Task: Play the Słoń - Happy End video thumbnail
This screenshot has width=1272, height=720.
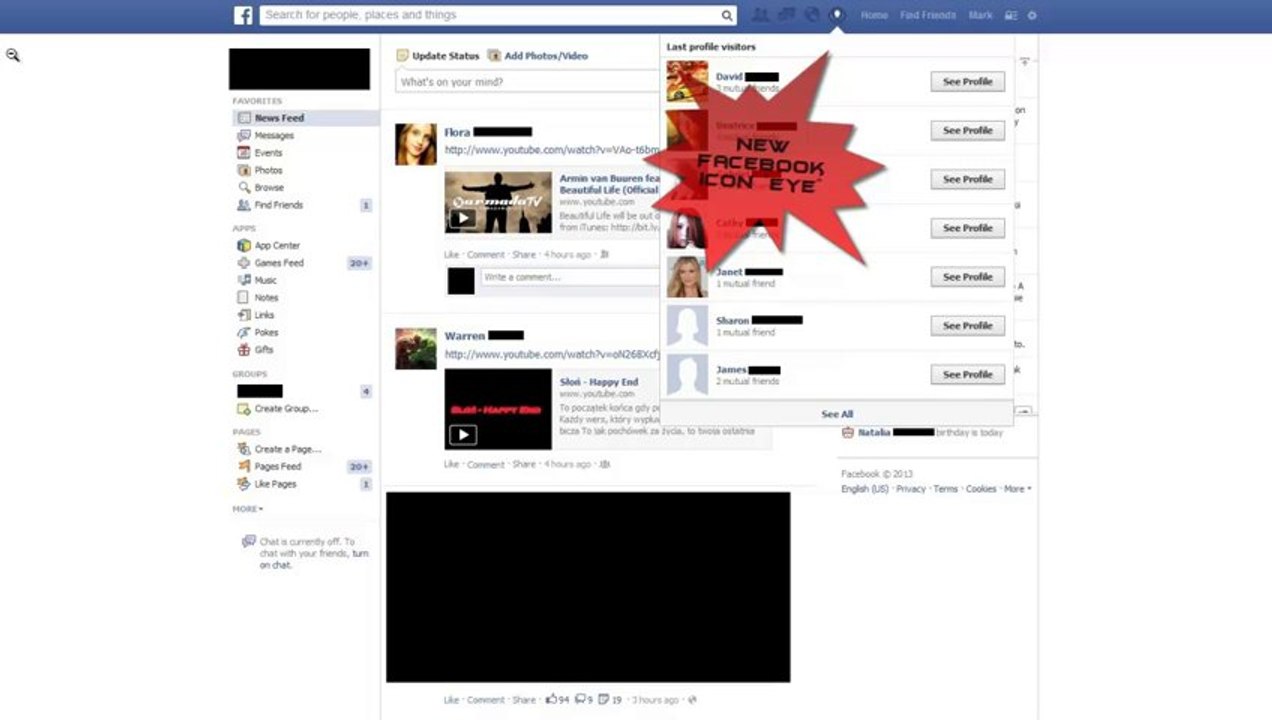Action: coord(498,409)
